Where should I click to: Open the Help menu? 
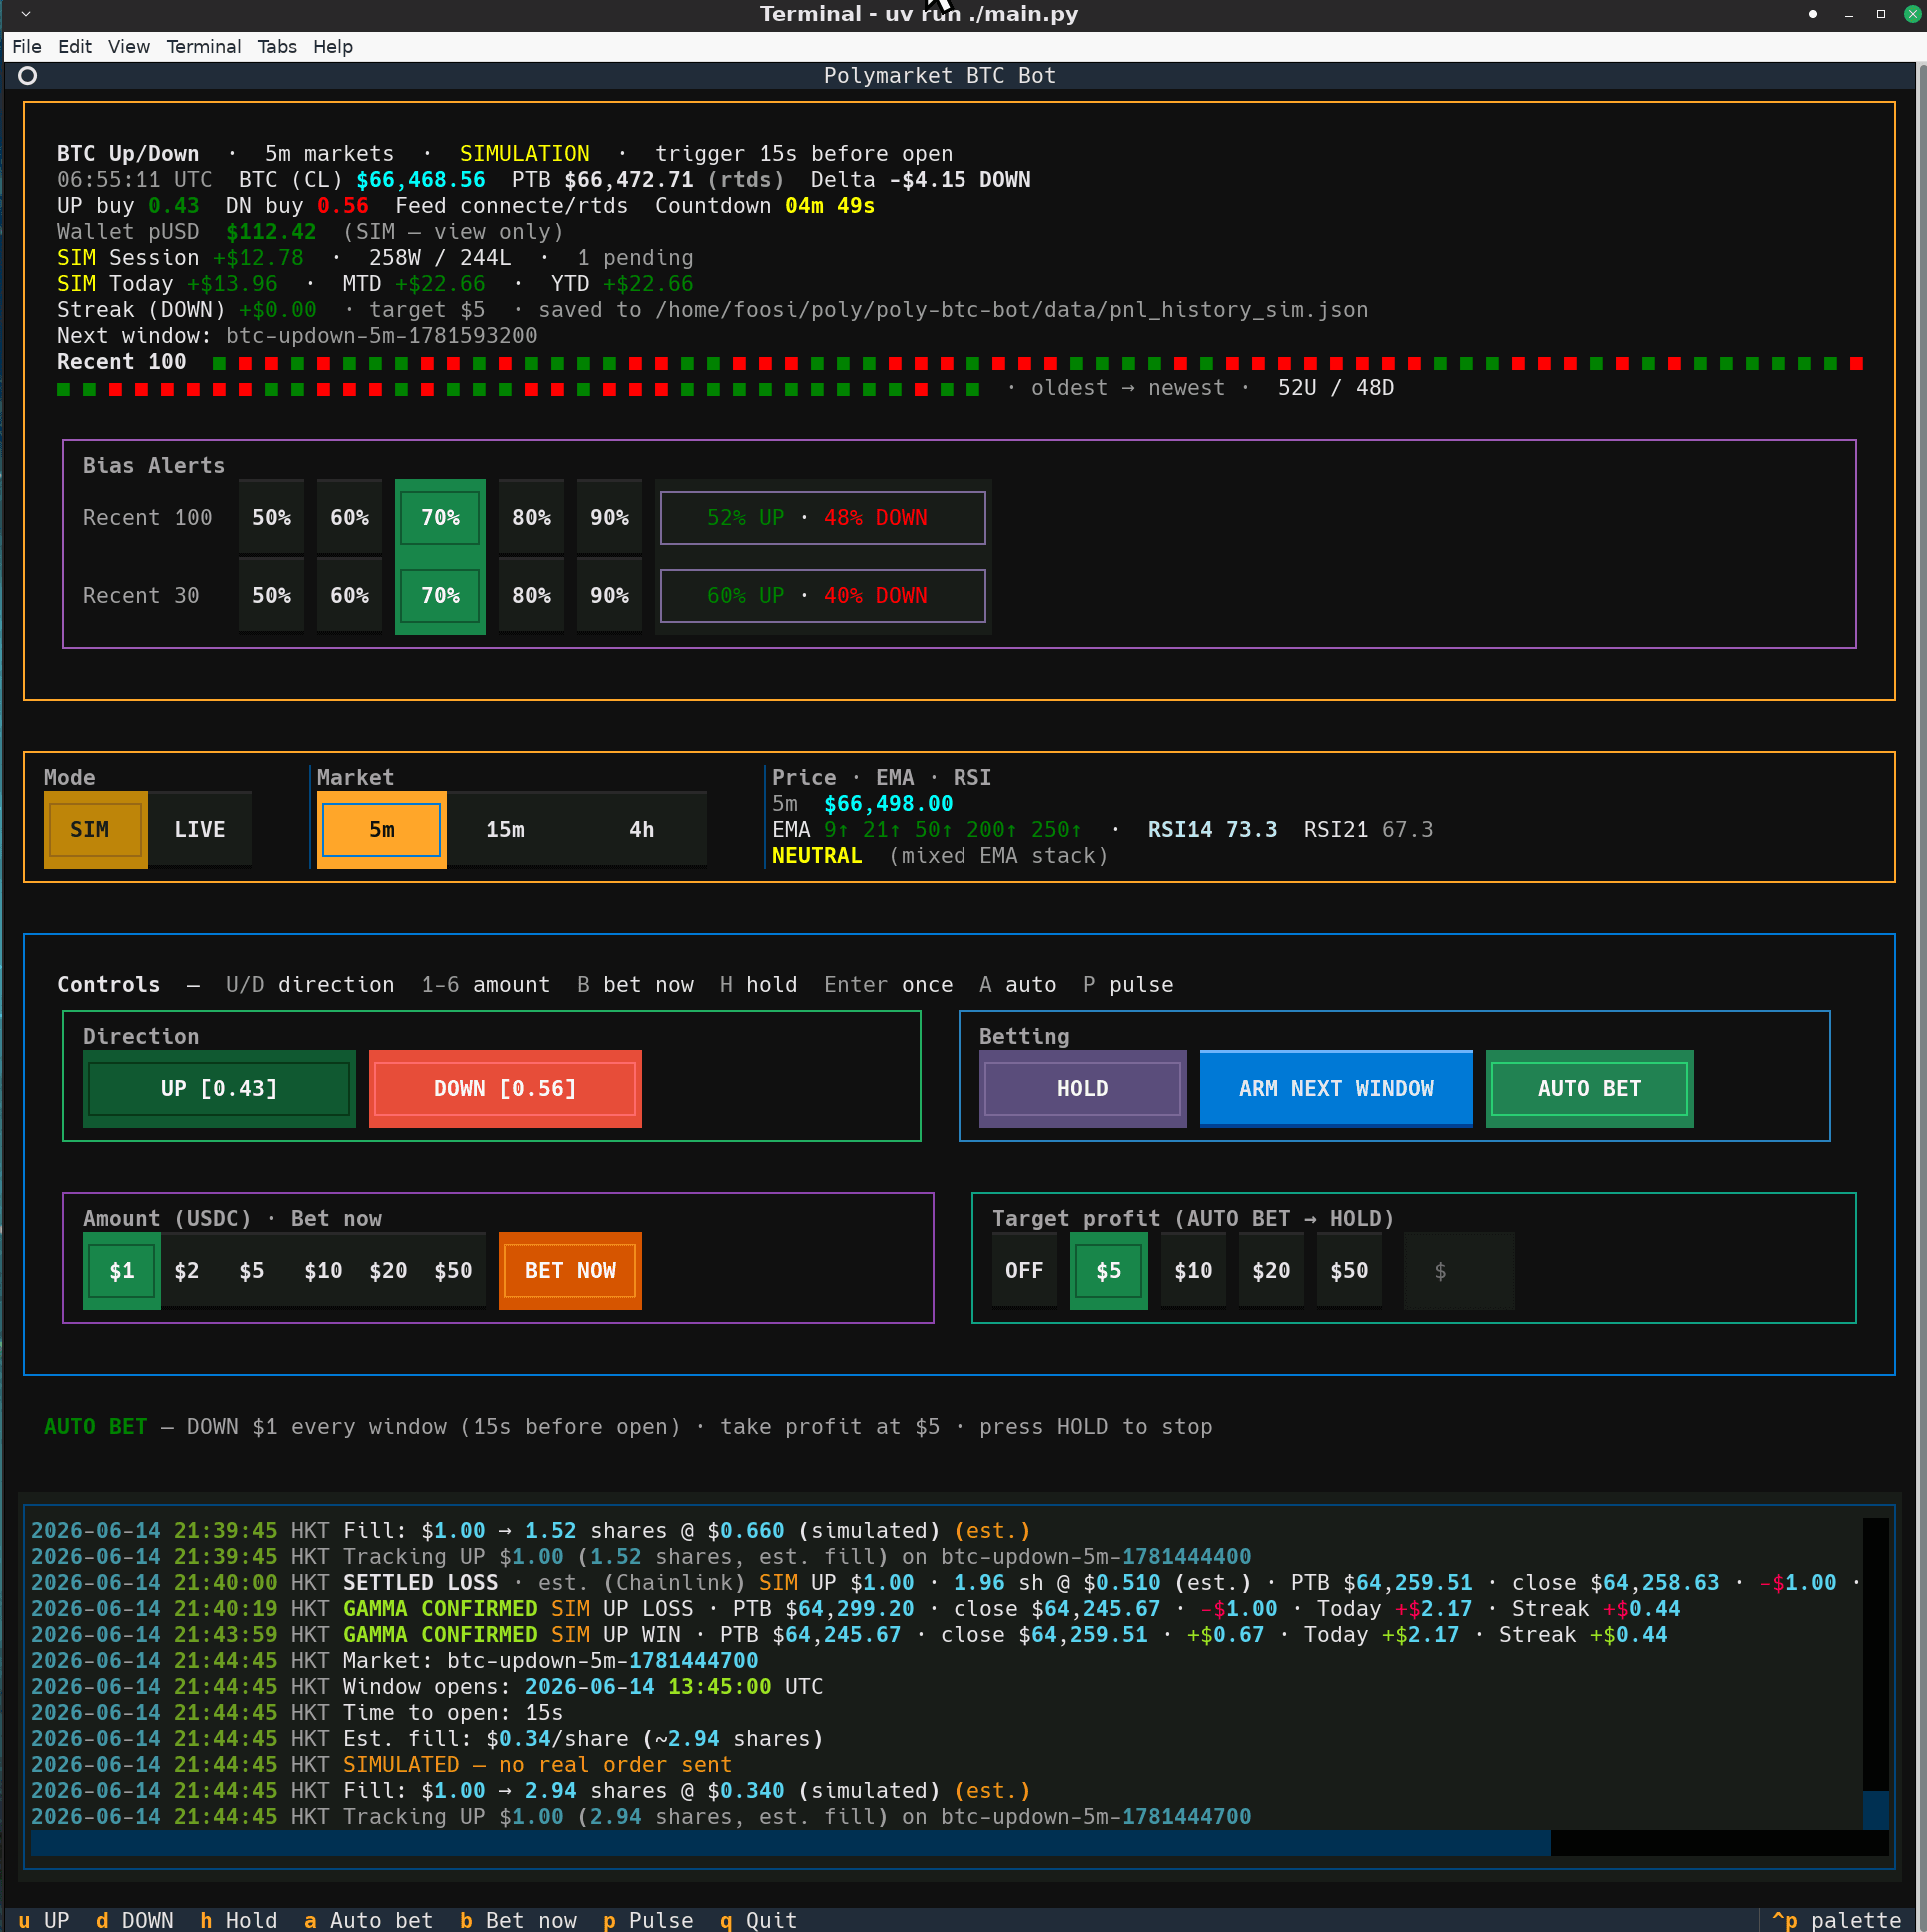333,46
